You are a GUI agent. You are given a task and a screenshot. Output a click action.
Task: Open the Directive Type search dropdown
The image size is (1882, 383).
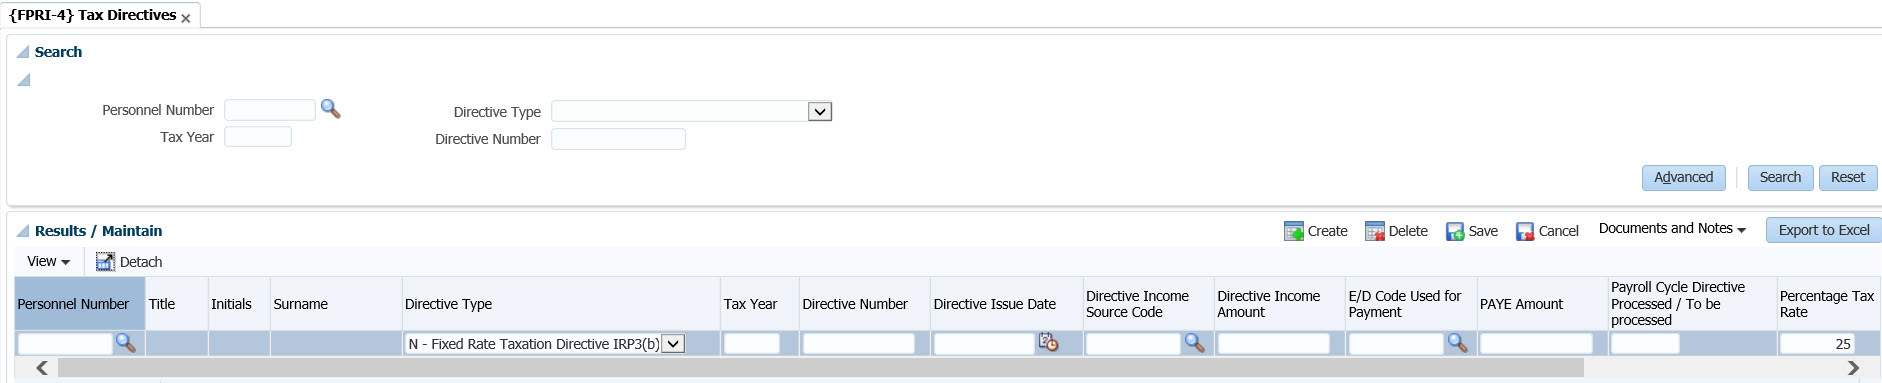point(820,112)
